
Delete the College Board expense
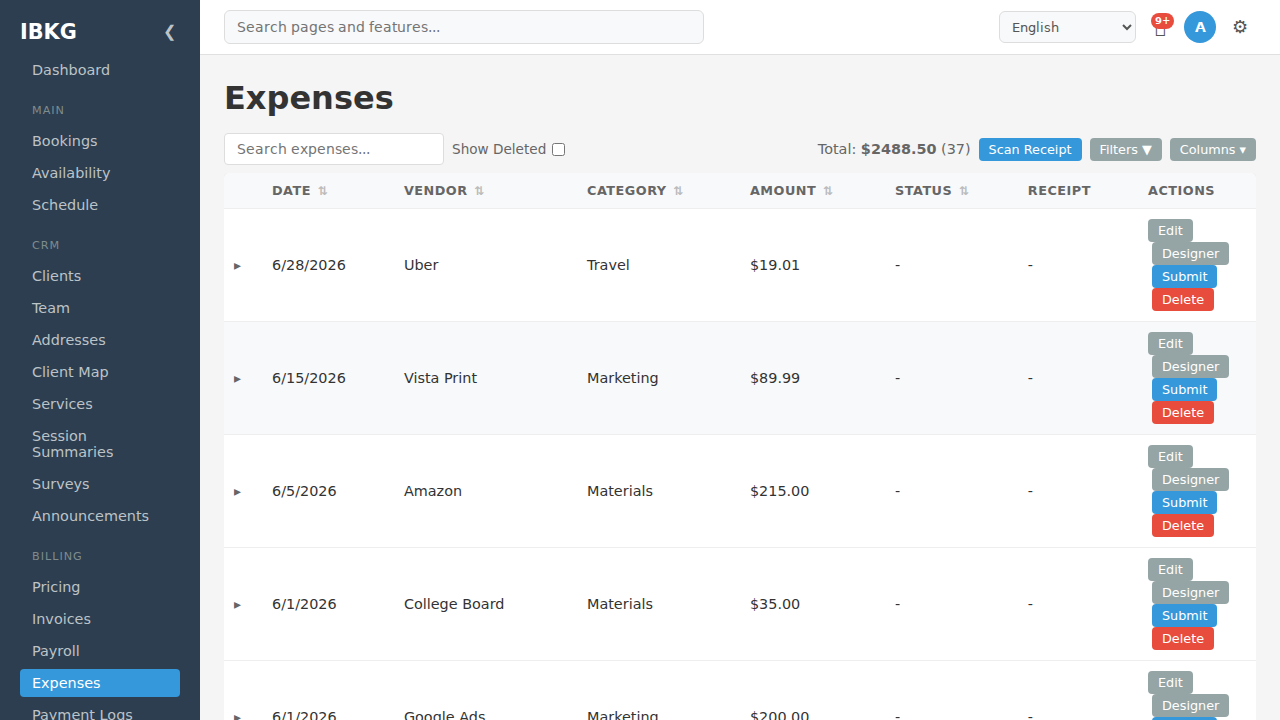pyautogui.click(x=1183, y=639)
